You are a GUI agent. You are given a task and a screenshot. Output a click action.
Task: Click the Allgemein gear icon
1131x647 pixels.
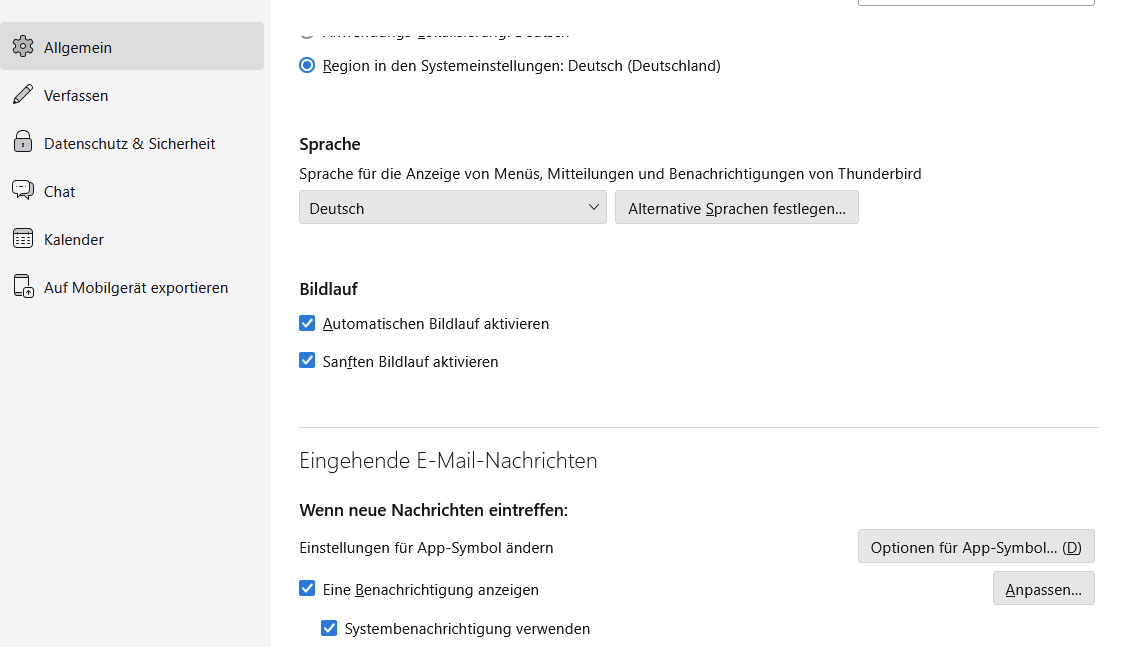(x=23, y=47)
